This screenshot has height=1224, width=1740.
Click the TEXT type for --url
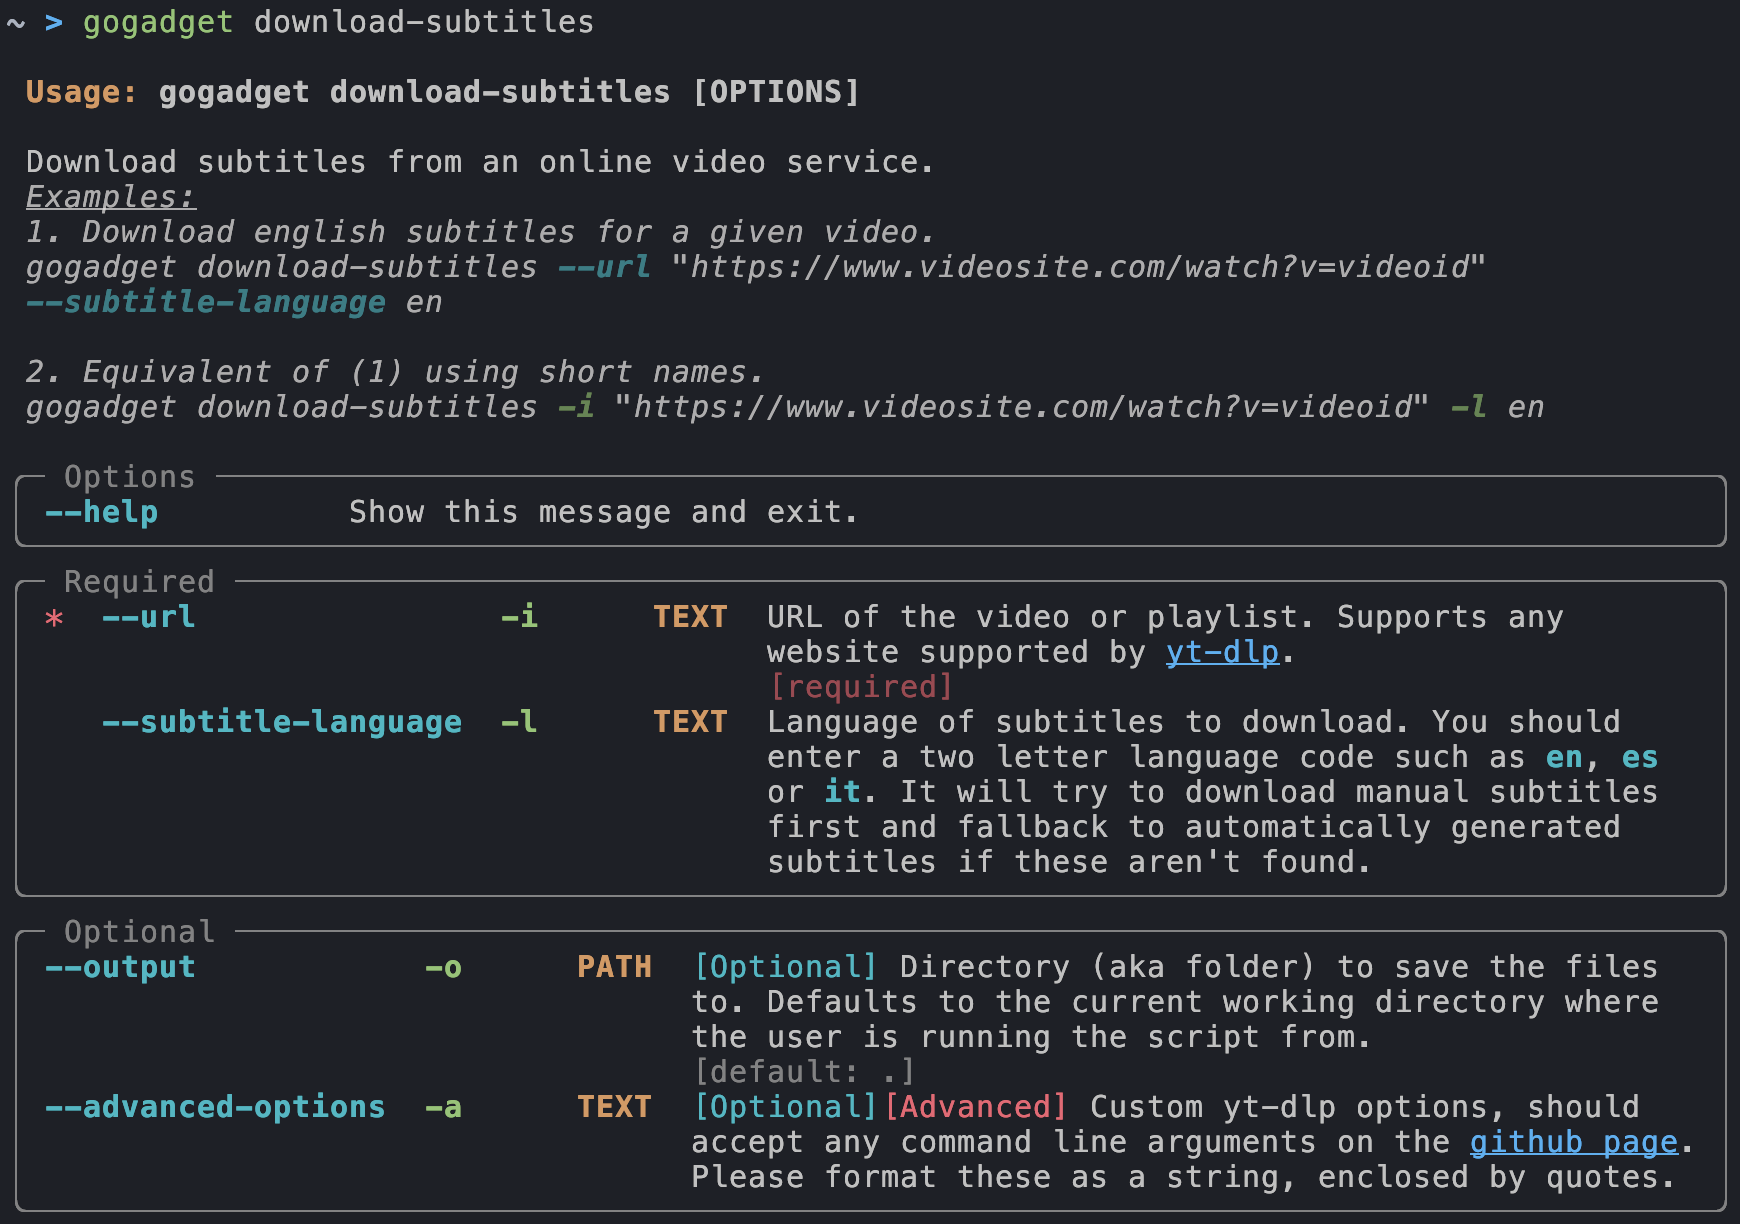[x=690, y=617]
